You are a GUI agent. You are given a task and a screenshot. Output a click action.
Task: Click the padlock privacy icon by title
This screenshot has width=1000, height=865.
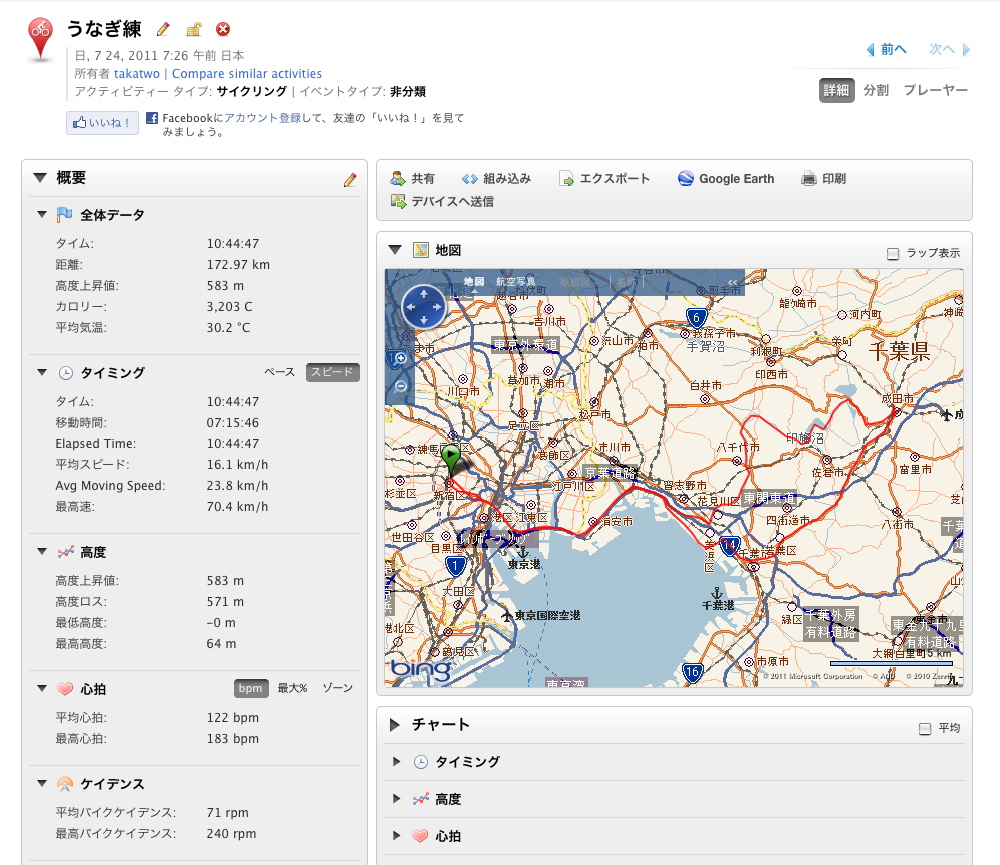194,29
